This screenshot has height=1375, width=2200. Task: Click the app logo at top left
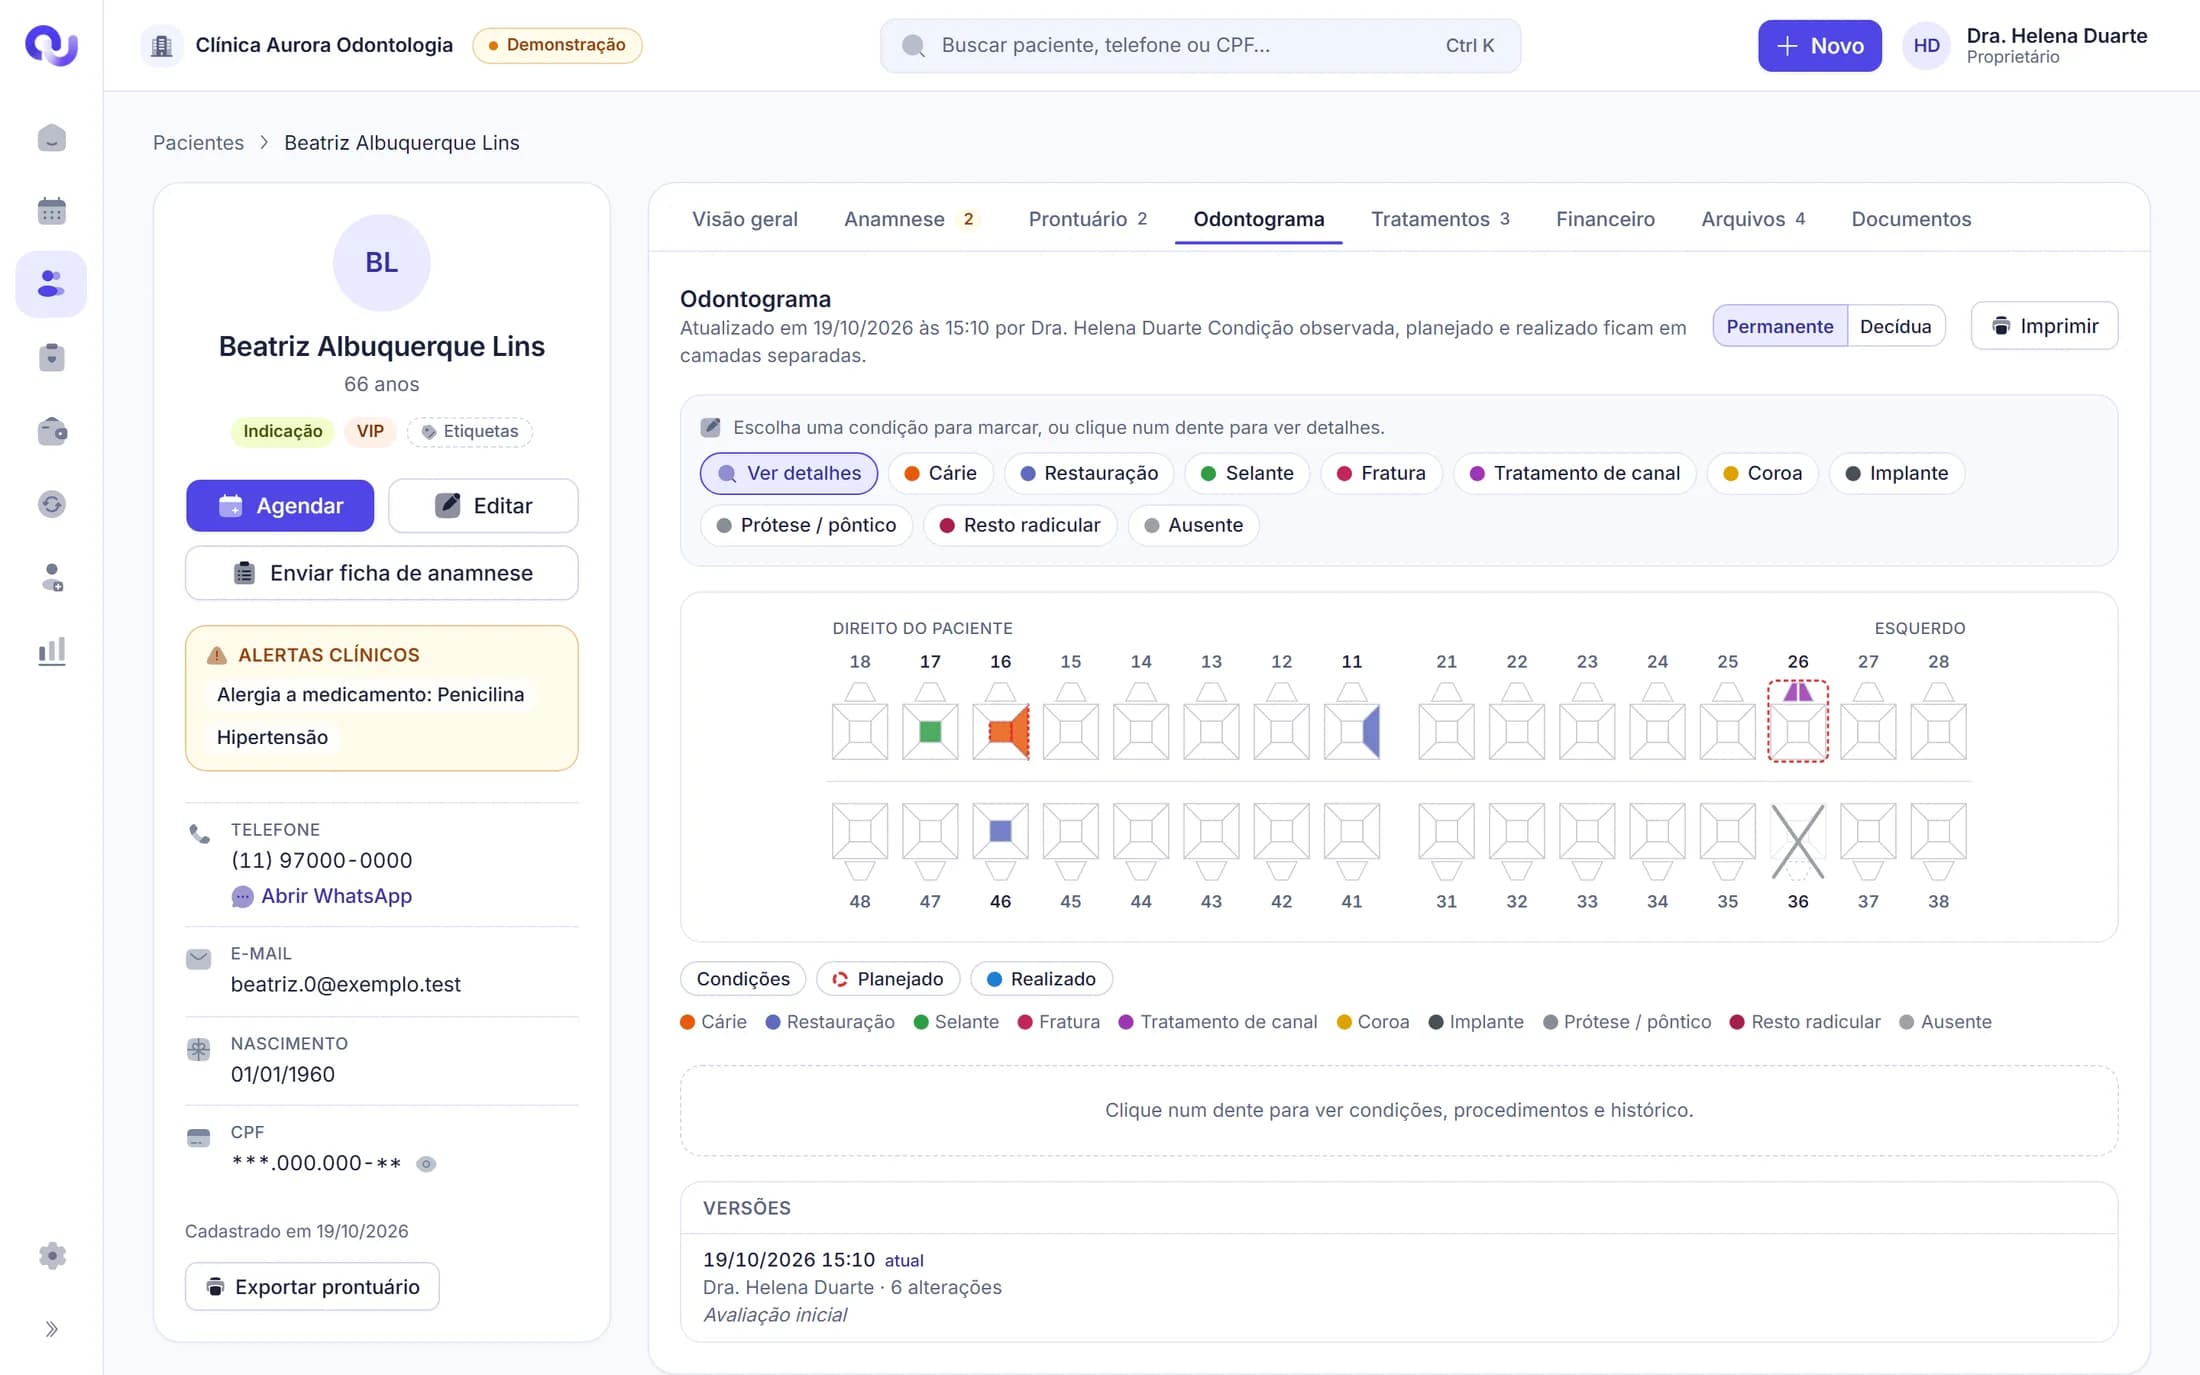click(51, 45)
